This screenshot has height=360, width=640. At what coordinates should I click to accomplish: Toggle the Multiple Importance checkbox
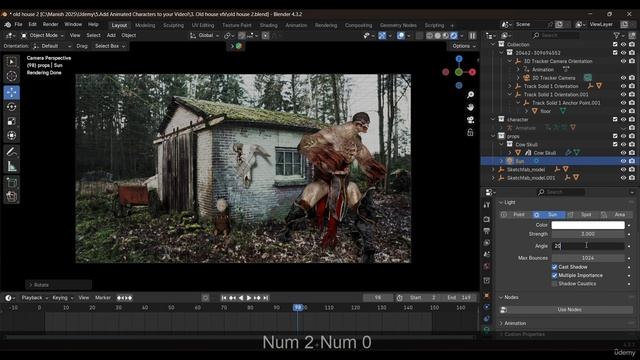pos(554,276)
